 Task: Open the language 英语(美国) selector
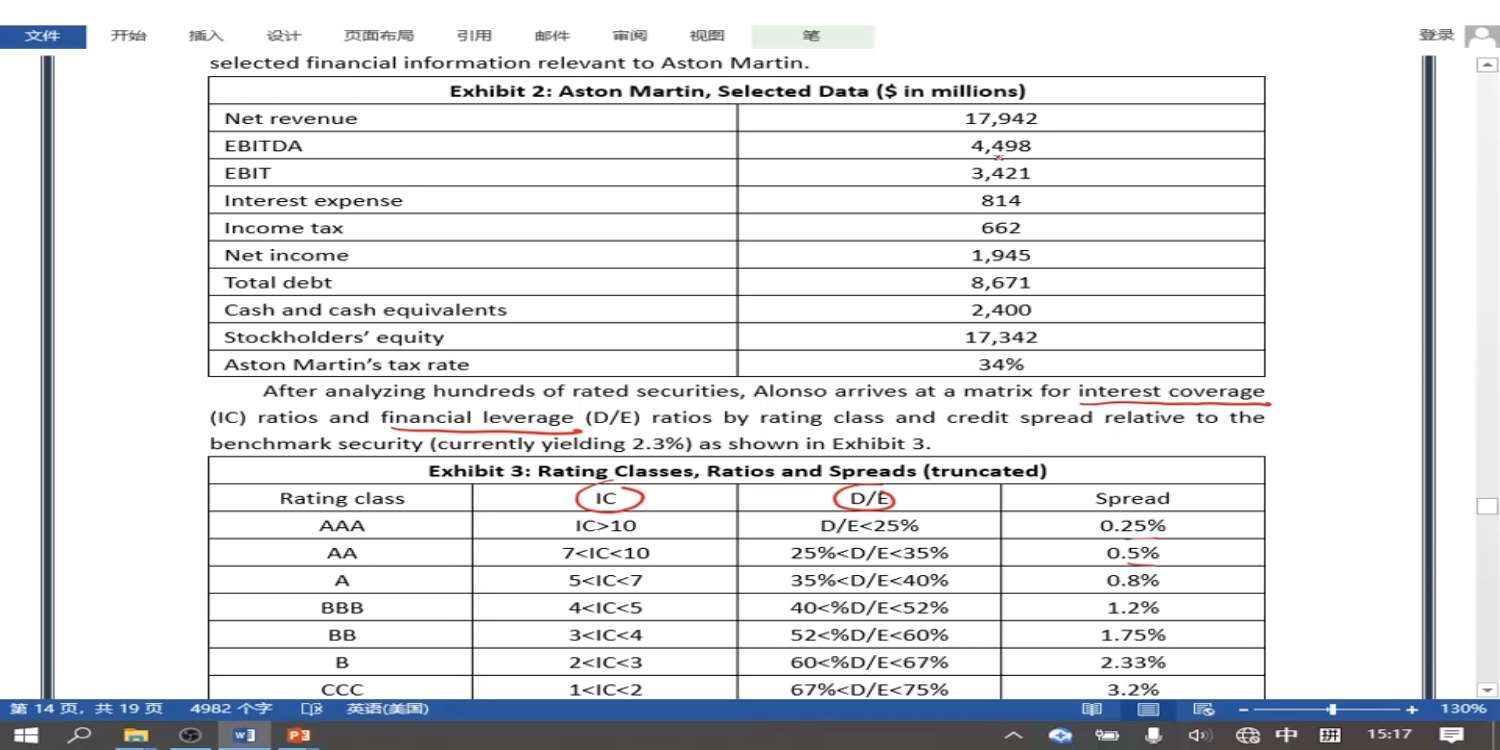pyautogui.click(x=387, y=709)
